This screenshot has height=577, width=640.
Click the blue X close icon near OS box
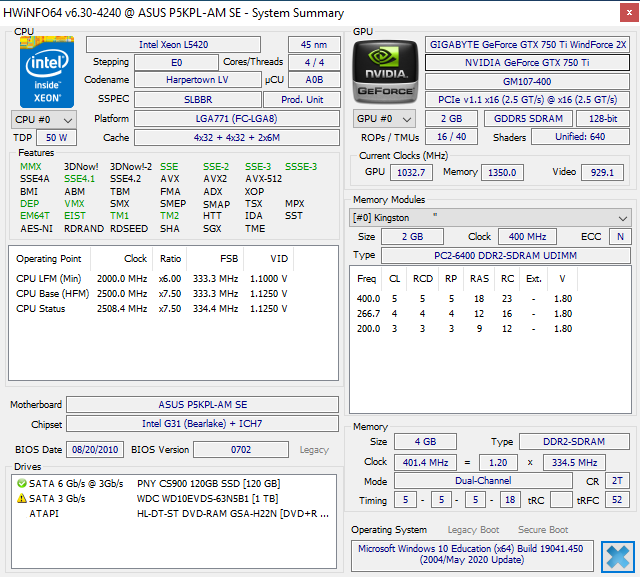click(x=618, y=557)
